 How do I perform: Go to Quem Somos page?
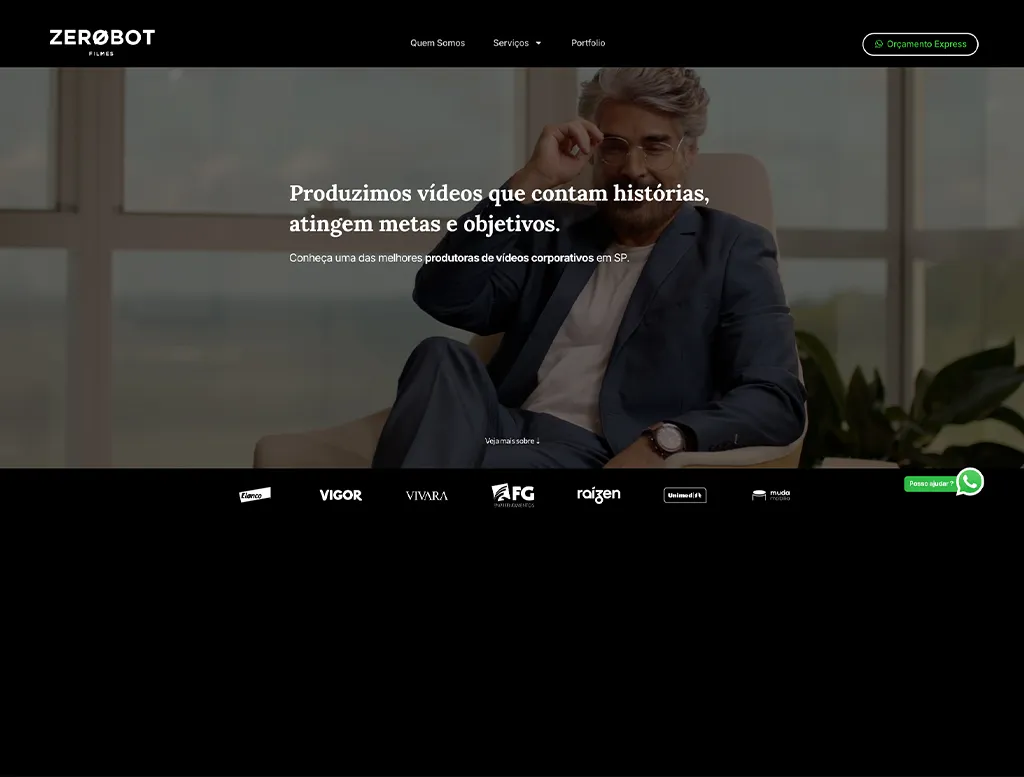[x=437, y=43]
